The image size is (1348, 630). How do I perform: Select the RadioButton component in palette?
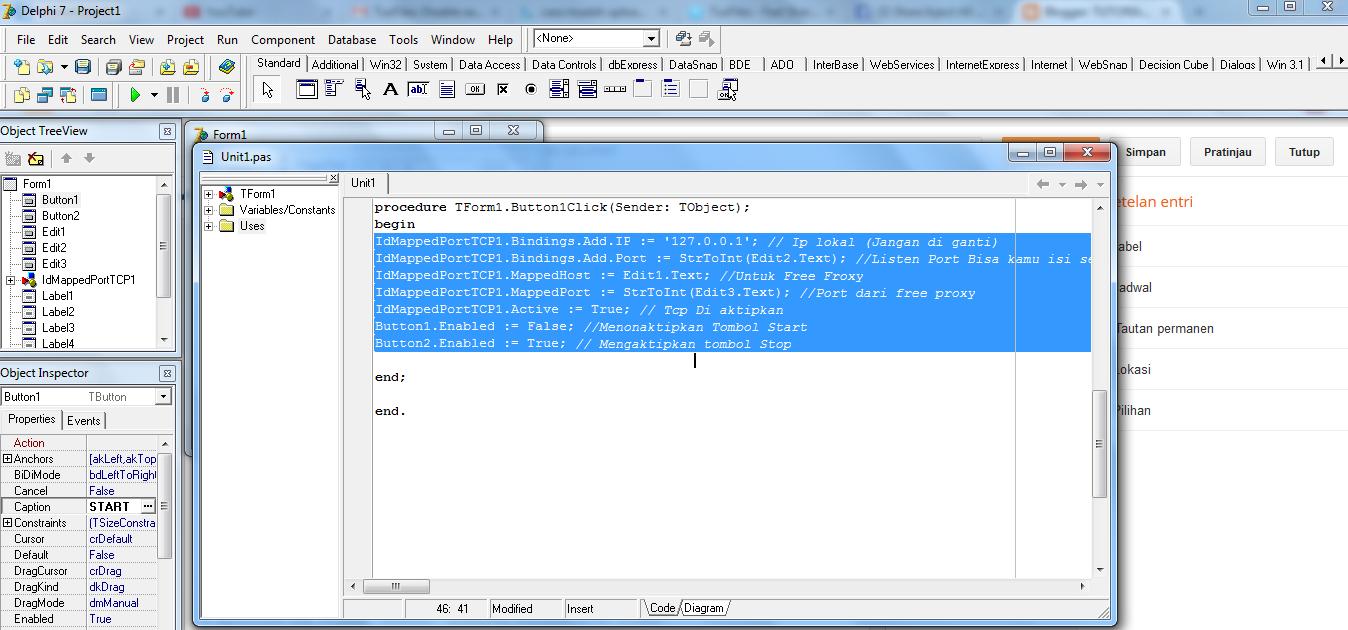531,89
